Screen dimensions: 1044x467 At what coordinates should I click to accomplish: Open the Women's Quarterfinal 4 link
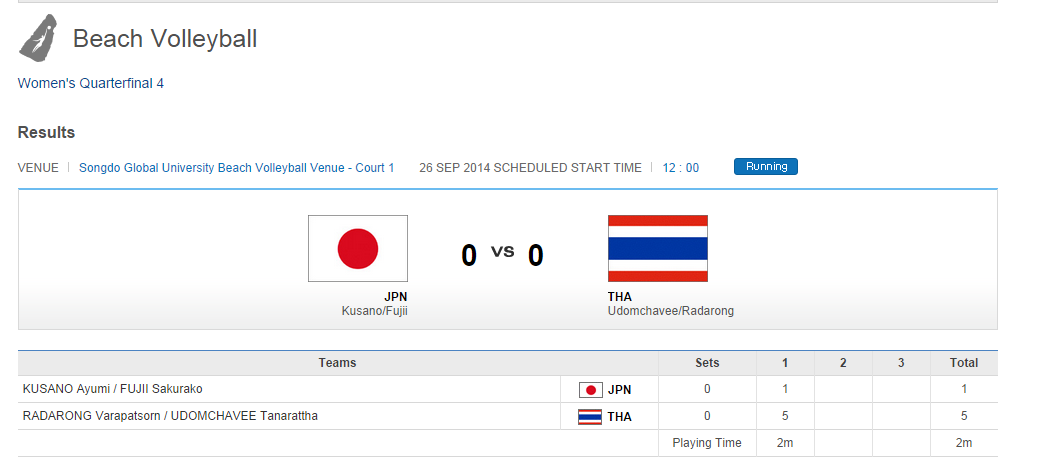pyautogui.click(x=91, y=84)
